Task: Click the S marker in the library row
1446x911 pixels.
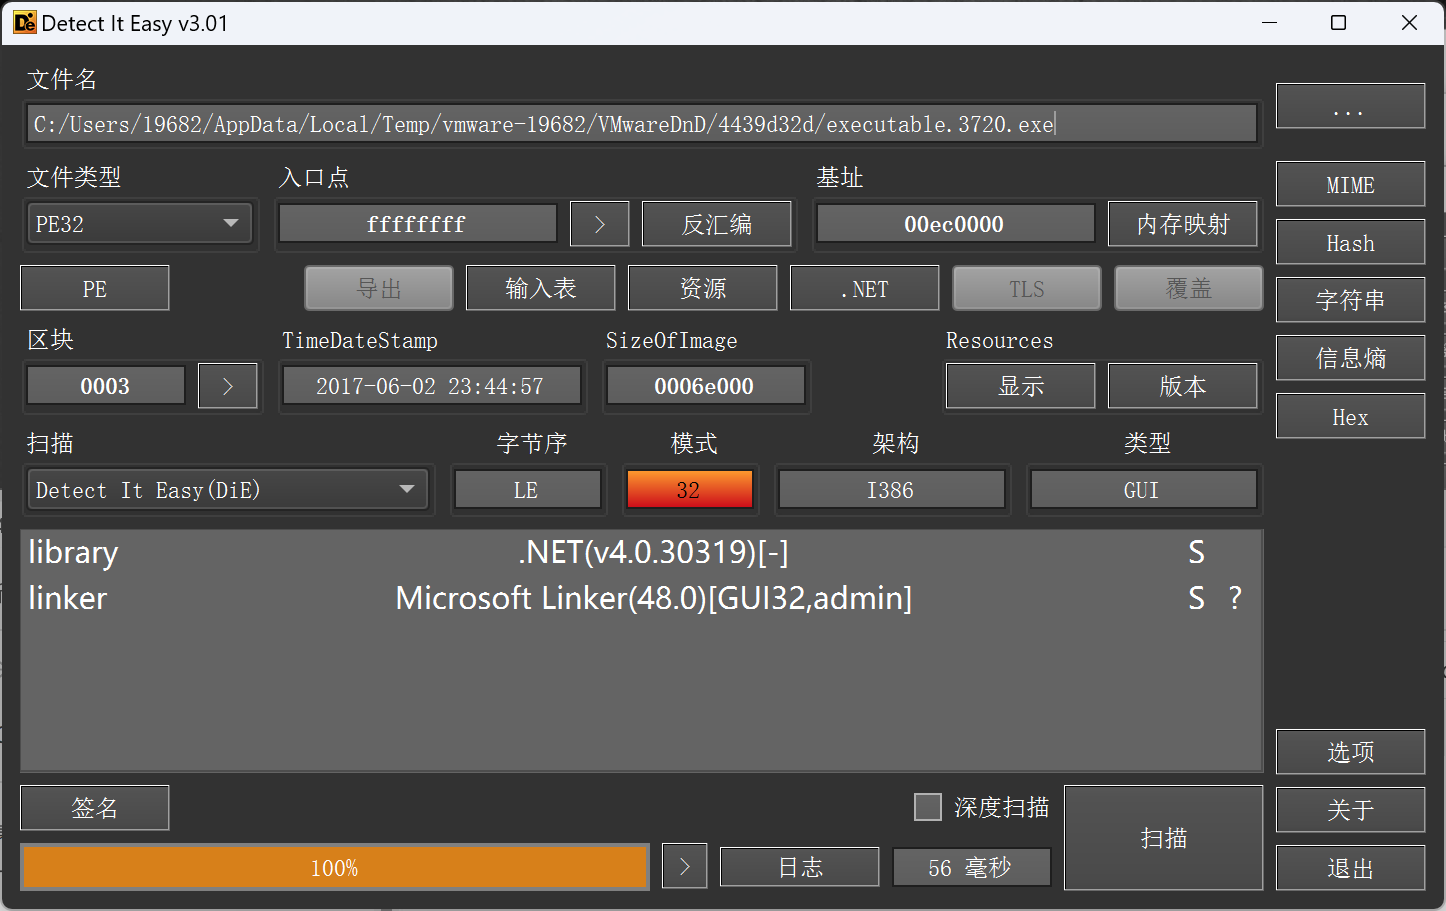Action: click(1196, 552)
